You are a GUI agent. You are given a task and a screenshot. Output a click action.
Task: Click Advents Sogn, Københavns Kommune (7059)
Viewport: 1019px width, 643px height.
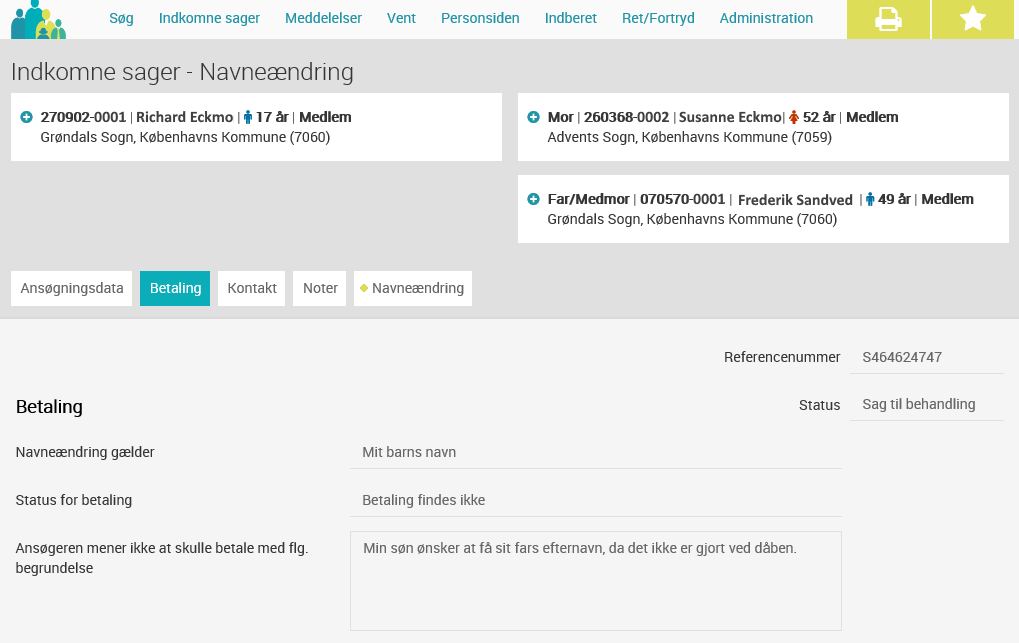[690, 137]
